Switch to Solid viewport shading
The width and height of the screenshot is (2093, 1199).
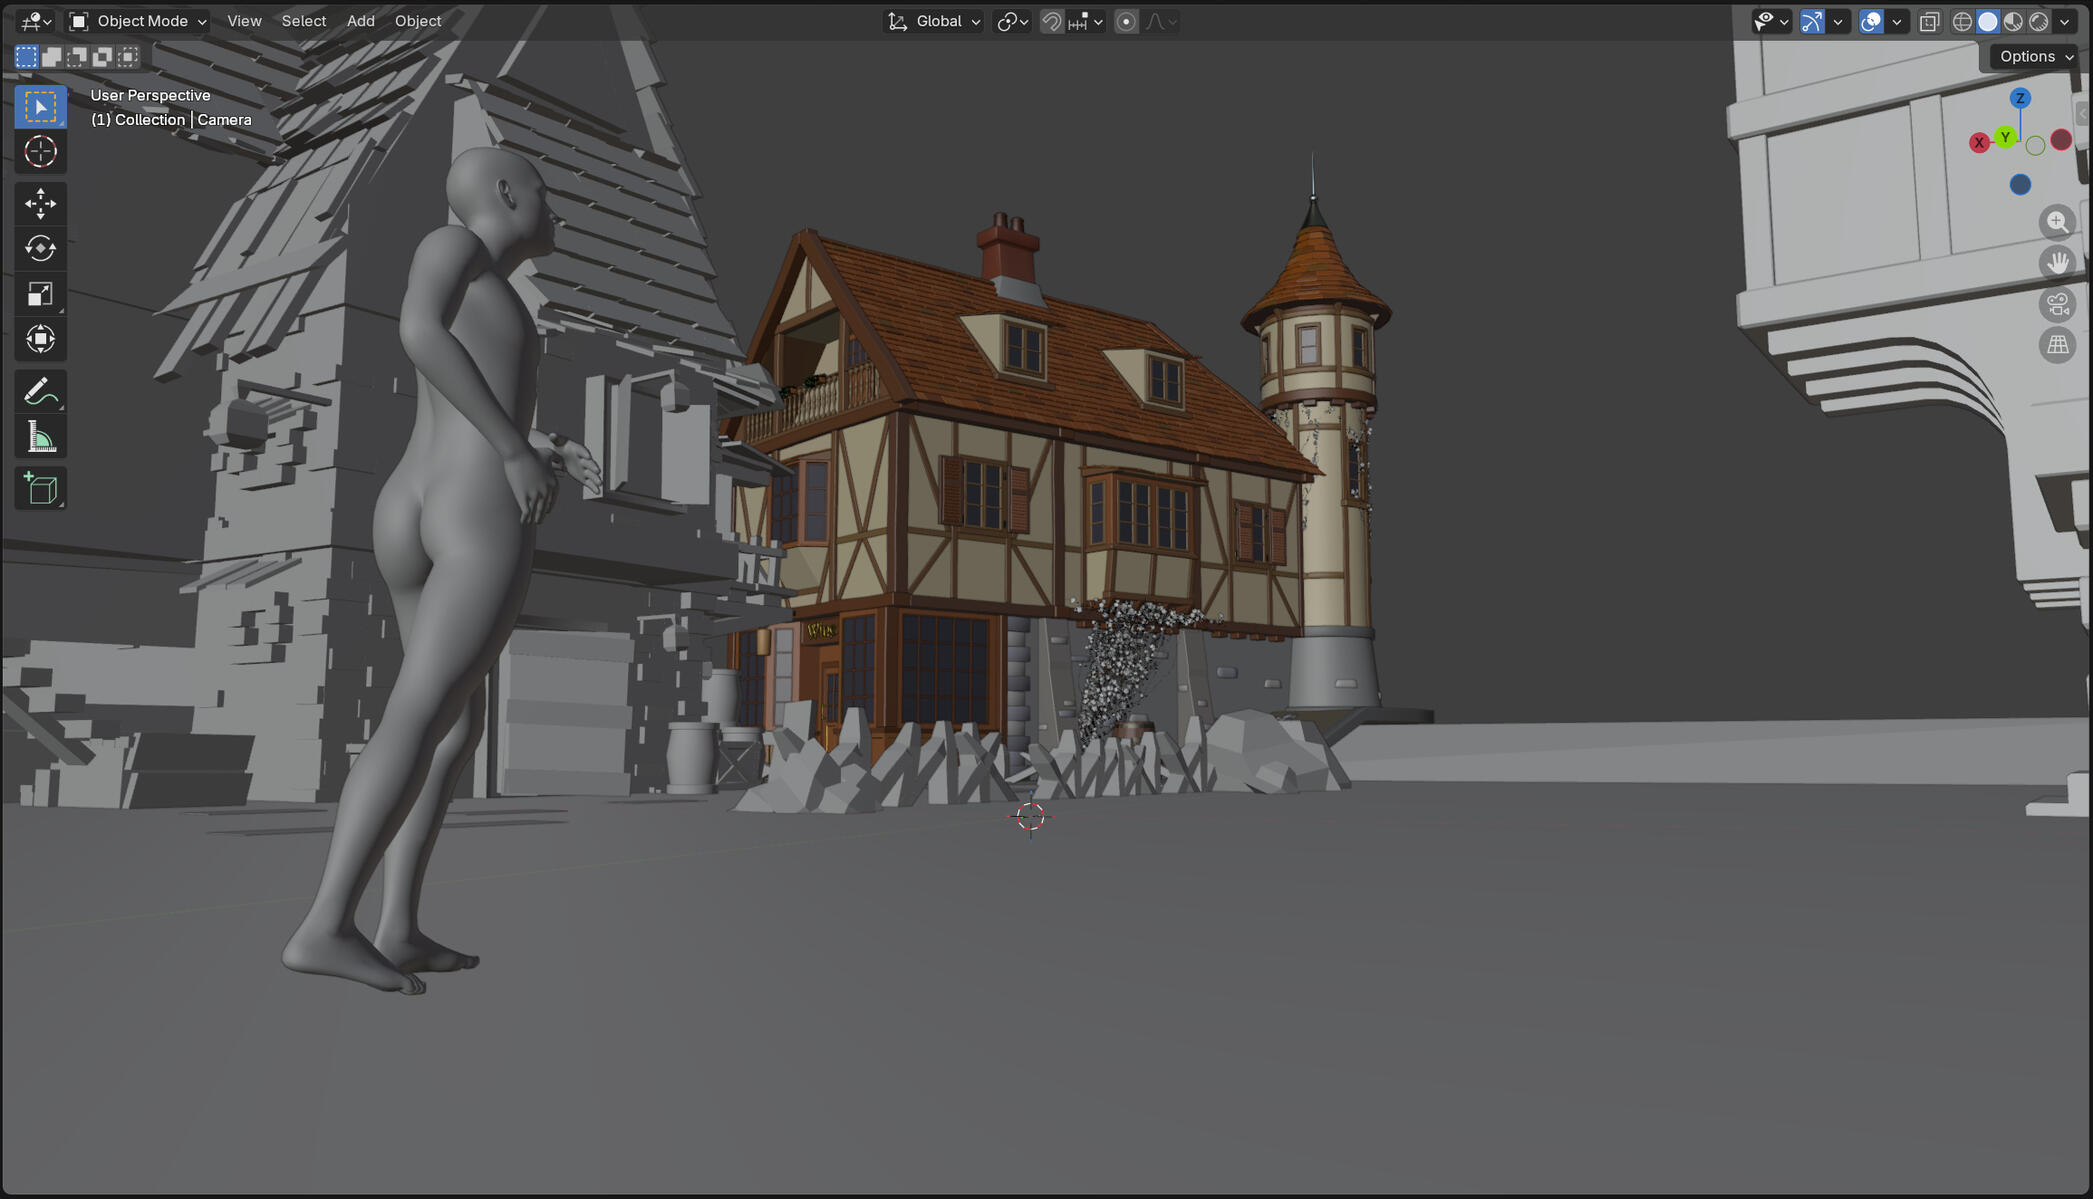(1988, 21)
